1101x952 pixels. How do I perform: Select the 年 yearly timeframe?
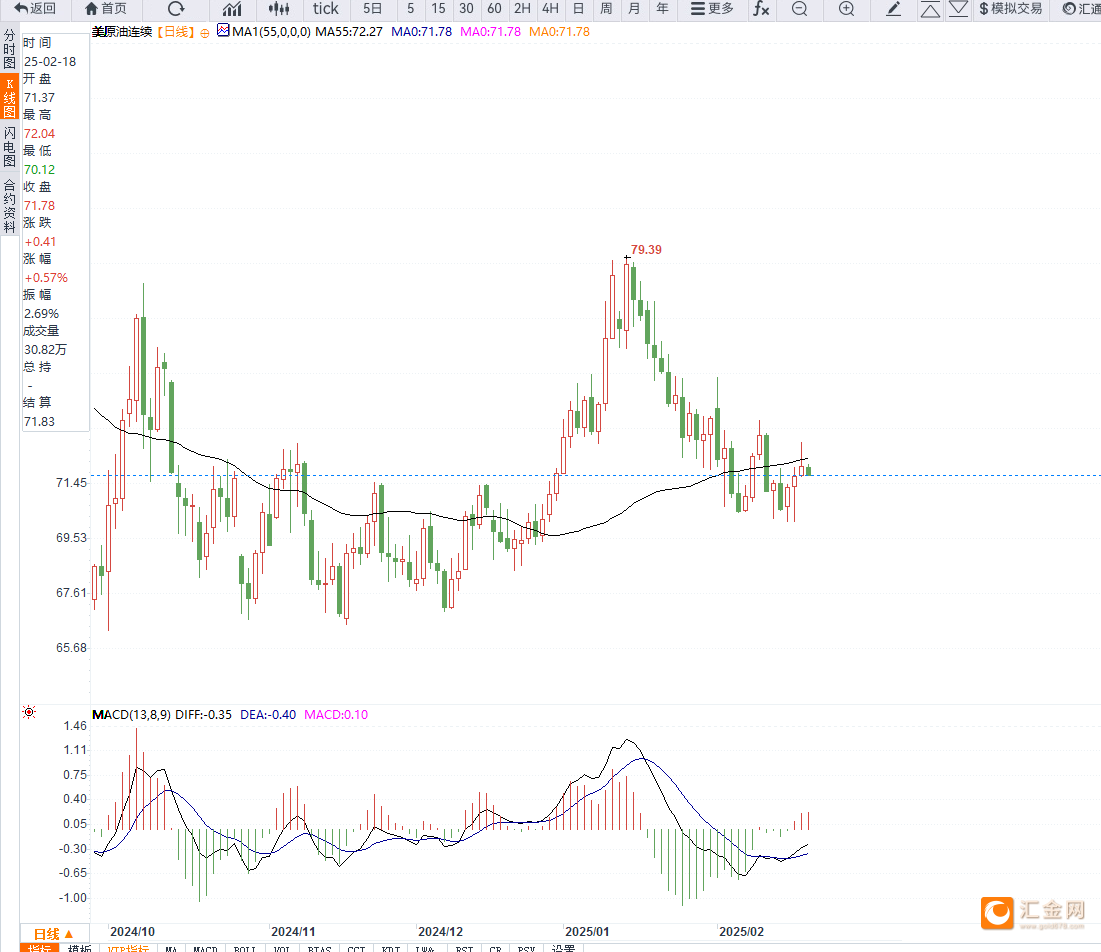coord(662,8)
